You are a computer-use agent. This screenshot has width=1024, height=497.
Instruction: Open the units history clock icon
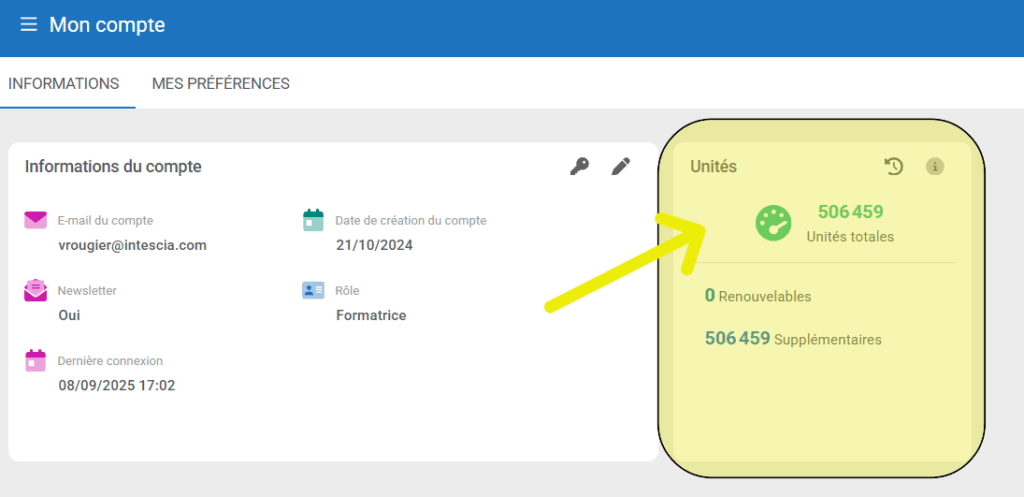pos(893,167)
